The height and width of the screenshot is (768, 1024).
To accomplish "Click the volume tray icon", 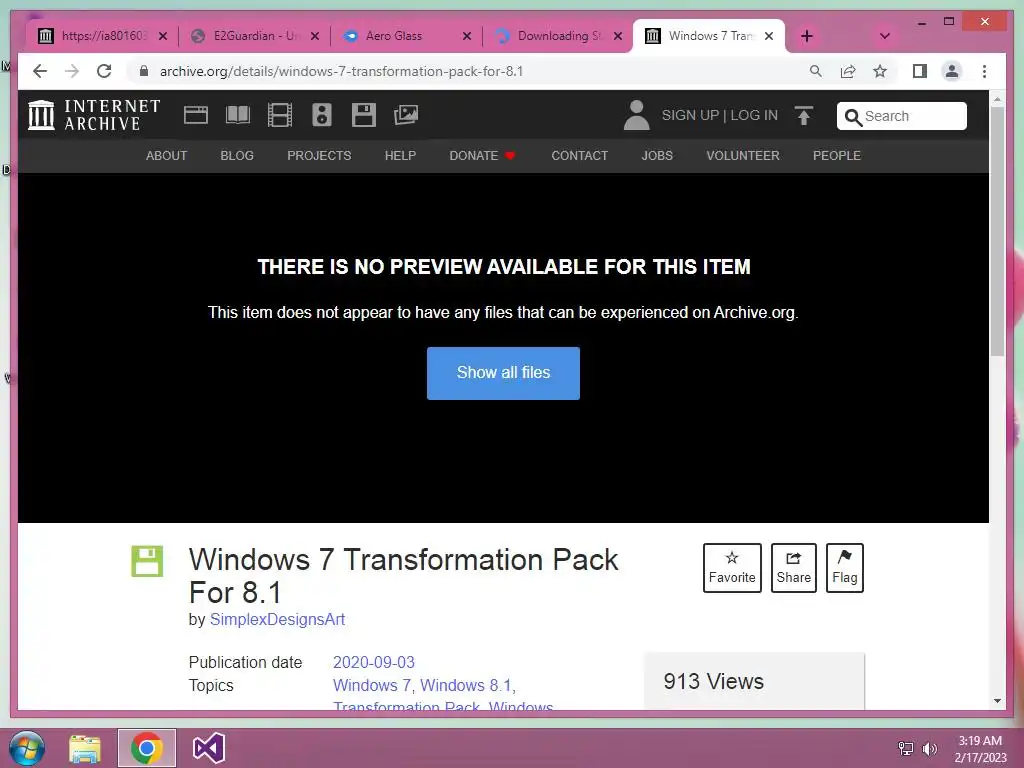I will pyautogui.click(x=929, y=749).
